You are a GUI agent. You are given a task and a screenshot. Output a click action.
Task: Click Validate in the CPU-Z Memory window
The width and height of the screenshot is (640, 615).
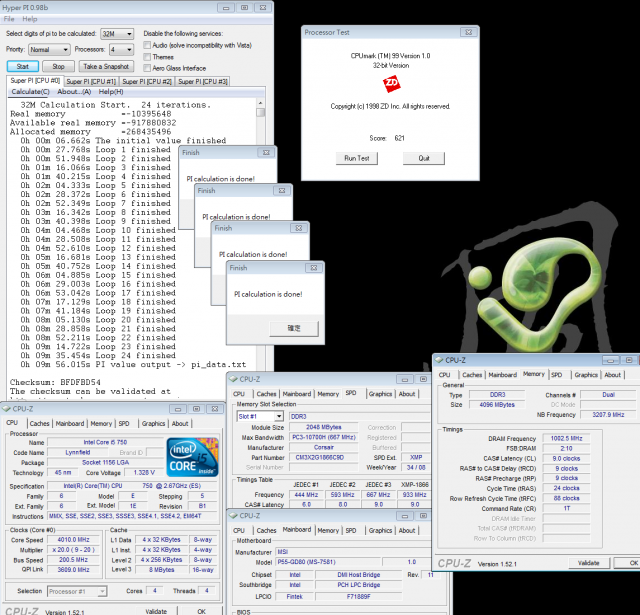[x=589, y=563]
